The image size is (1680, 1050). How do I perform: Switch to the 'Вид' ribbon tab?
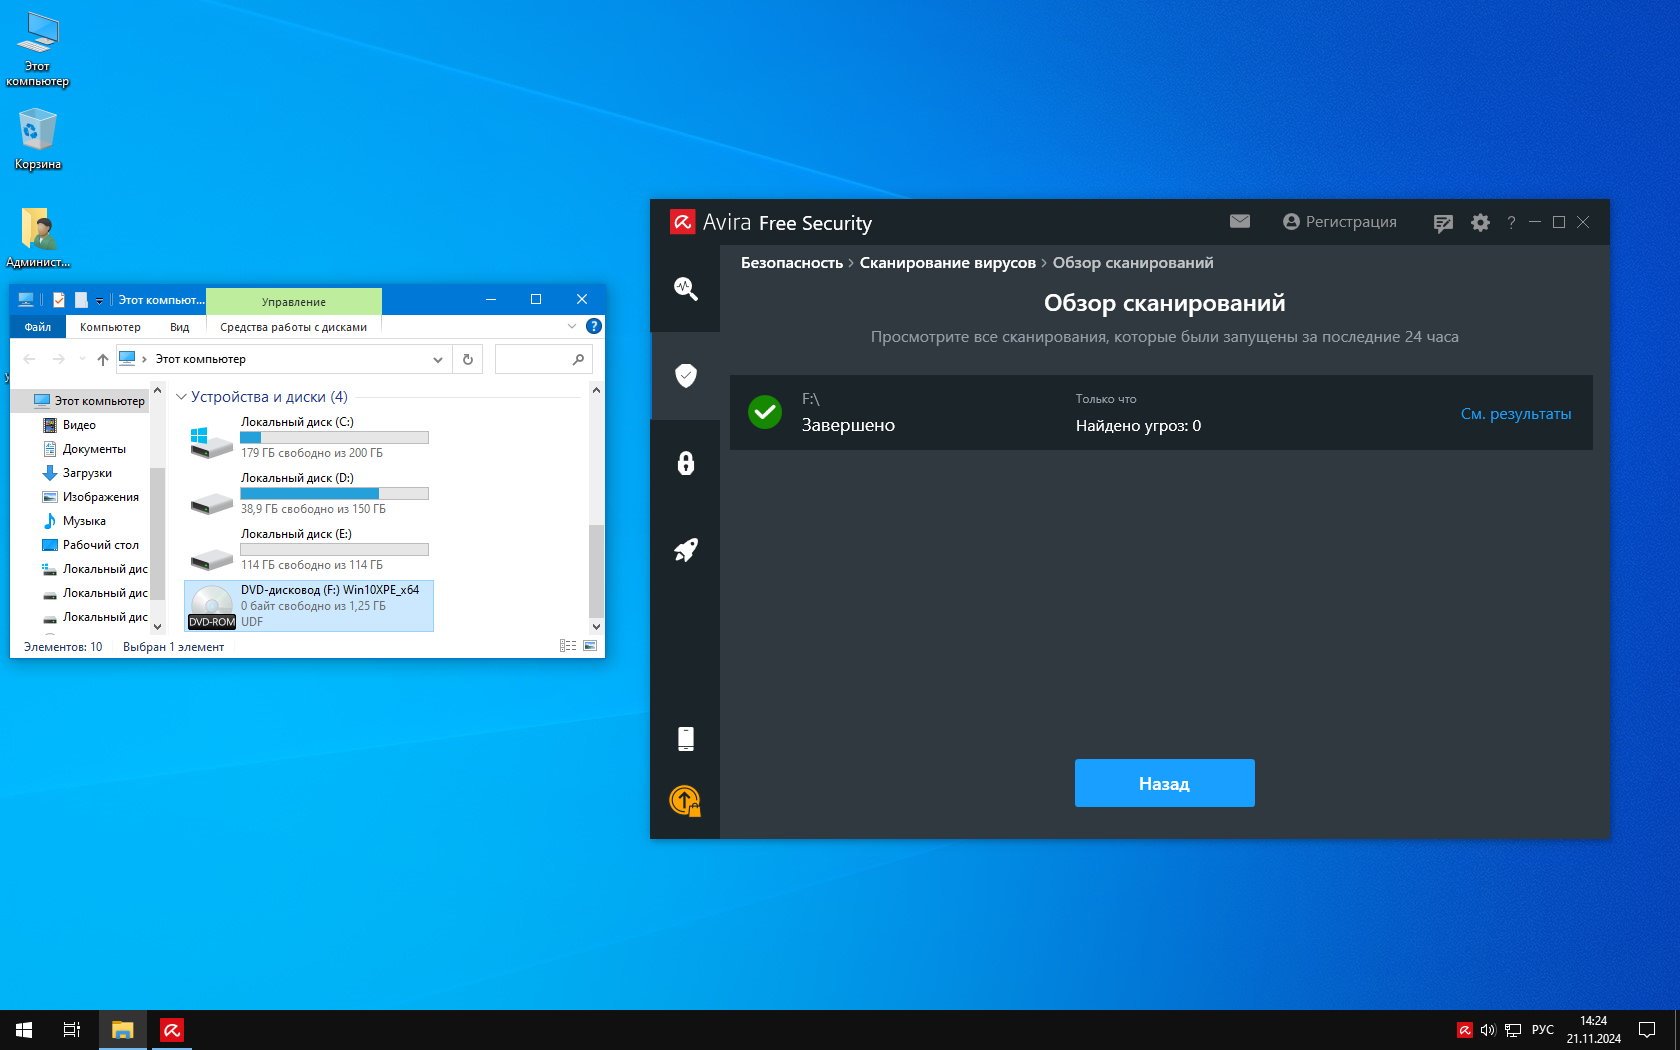179,327
